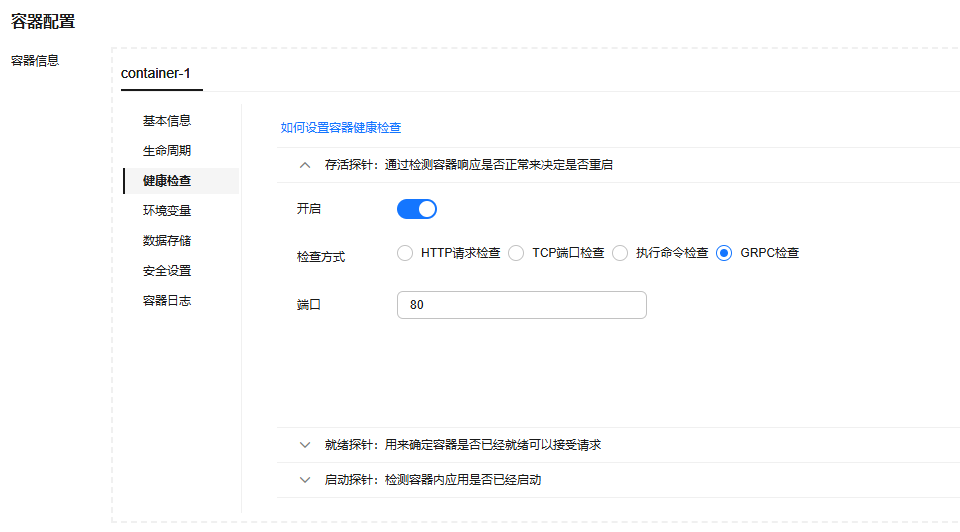
Task: Click 启动探针 section header text
Action: (x=433, y=480)
